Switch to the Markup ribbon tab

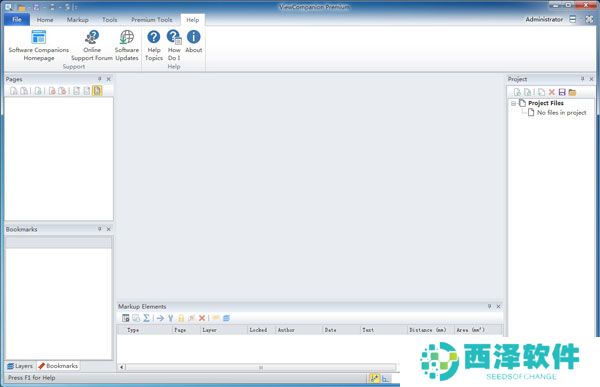point(78,20)
